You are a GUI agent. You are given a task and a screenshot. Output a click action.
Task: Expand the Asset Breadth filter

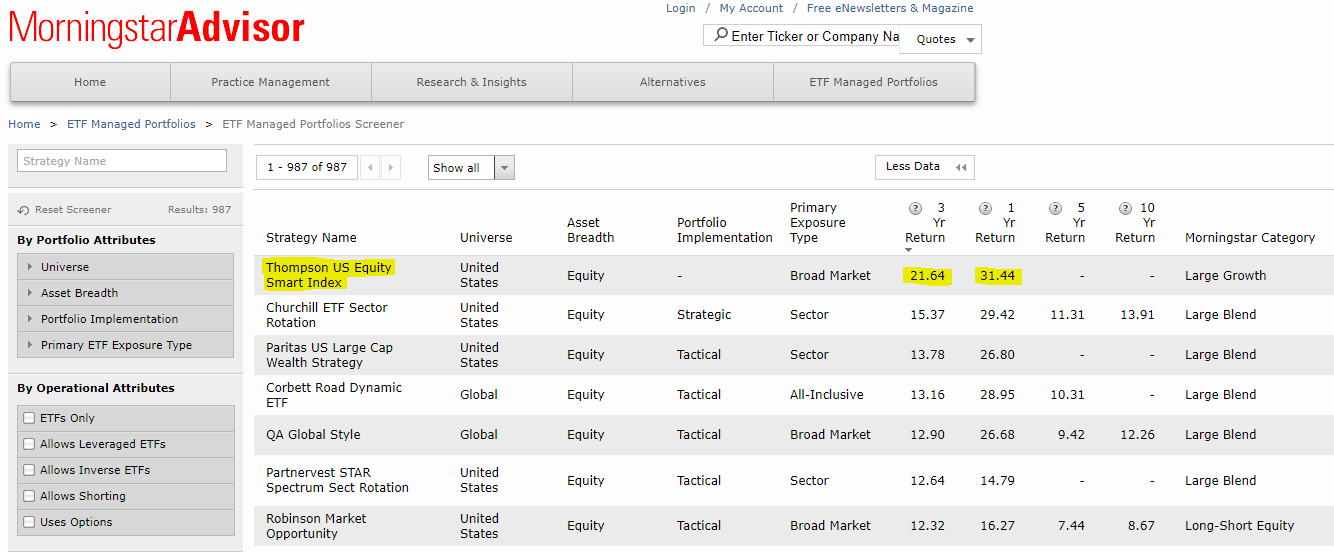pos(125,293)
